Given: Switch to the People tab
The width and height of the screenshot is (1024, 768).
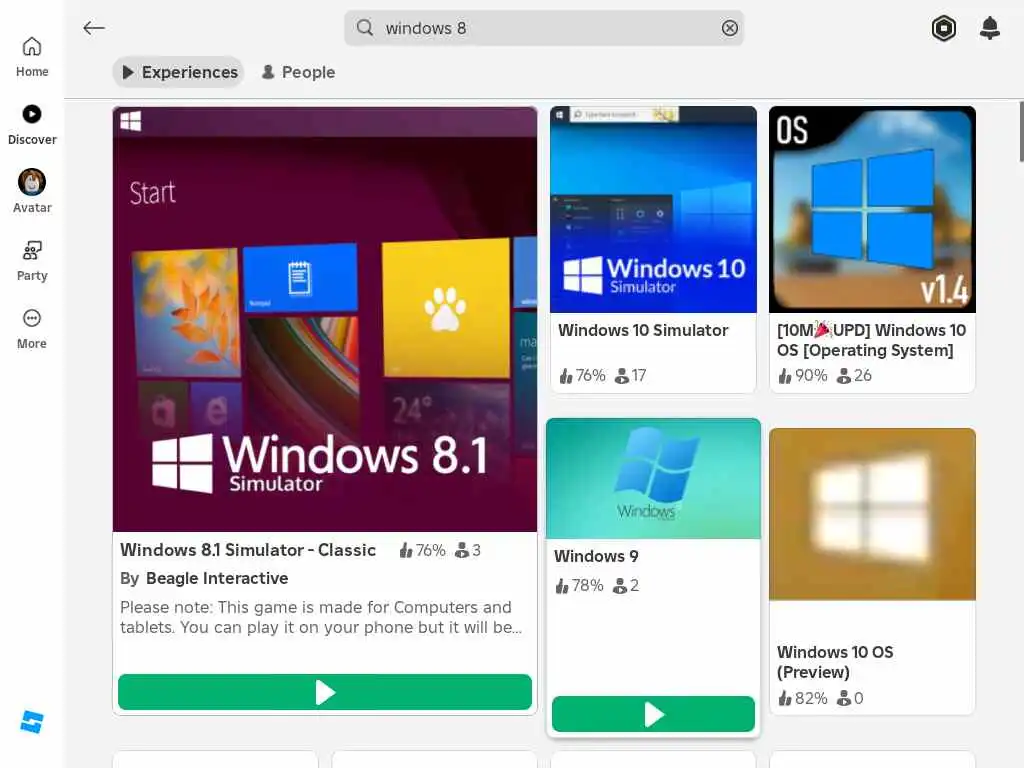Looking at the screenshot, I should (298, 72).
